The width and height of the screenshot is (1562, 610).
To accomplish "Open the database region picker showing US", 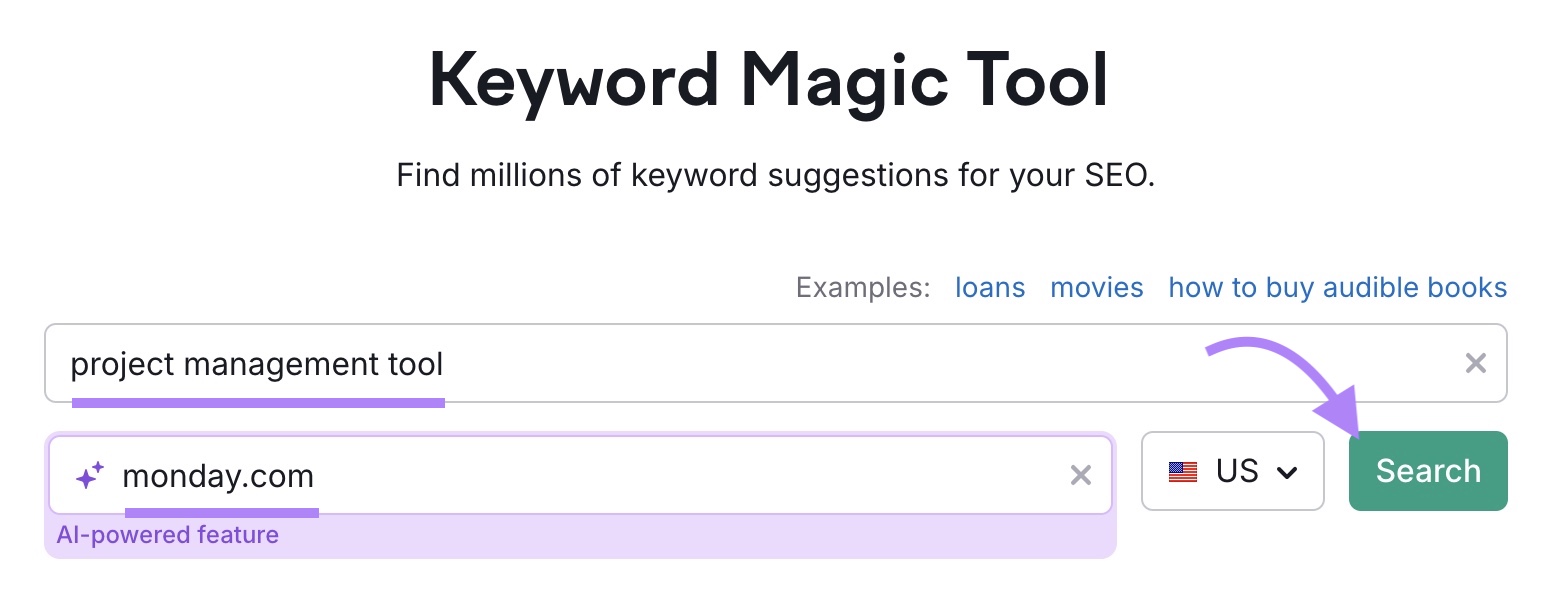I will (x=1233, y=471).
